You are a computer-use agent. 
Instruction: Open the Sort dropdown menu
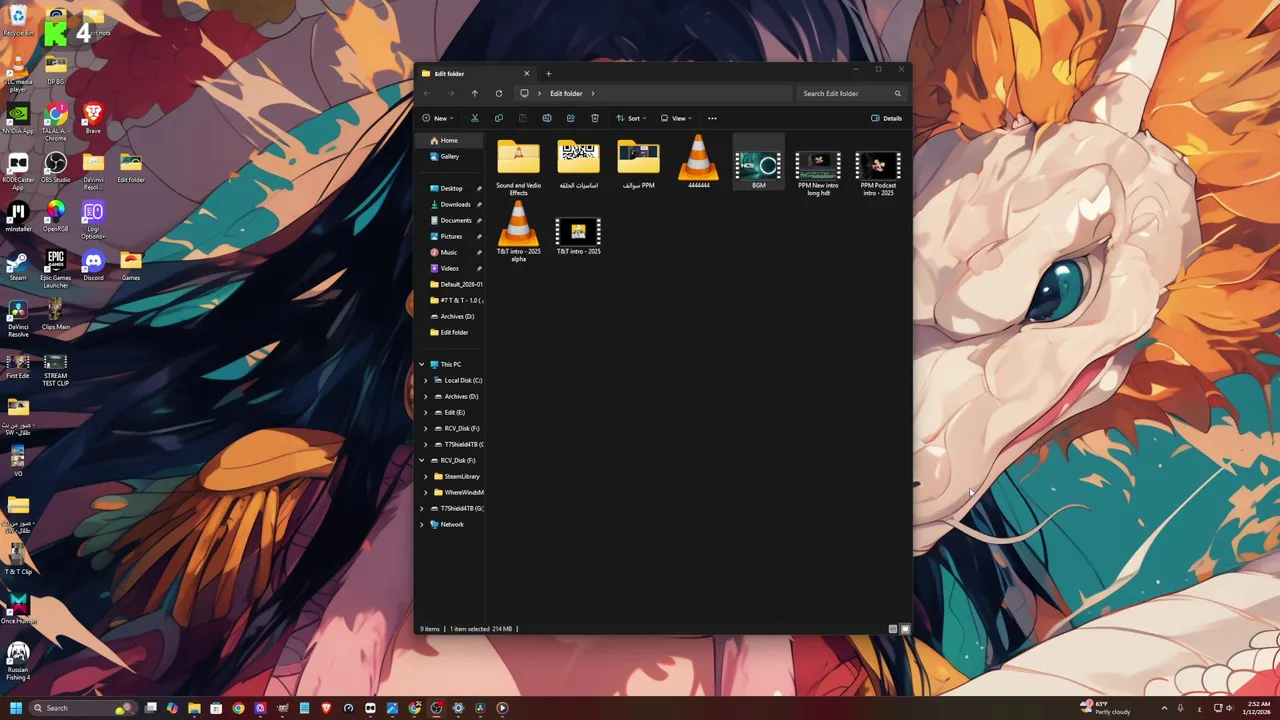[x=630, y=118]
